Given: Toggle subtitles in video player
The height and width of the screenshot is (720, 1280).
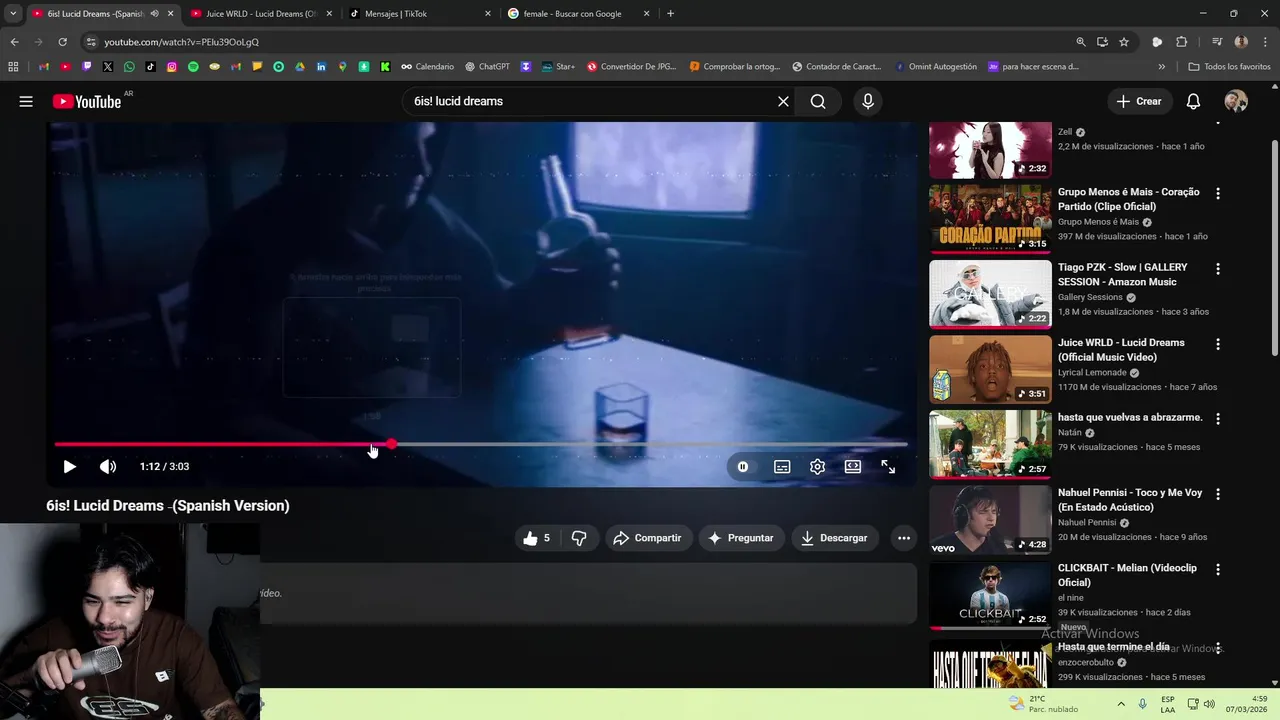Looking at the screenshot, I should (782, 467).
